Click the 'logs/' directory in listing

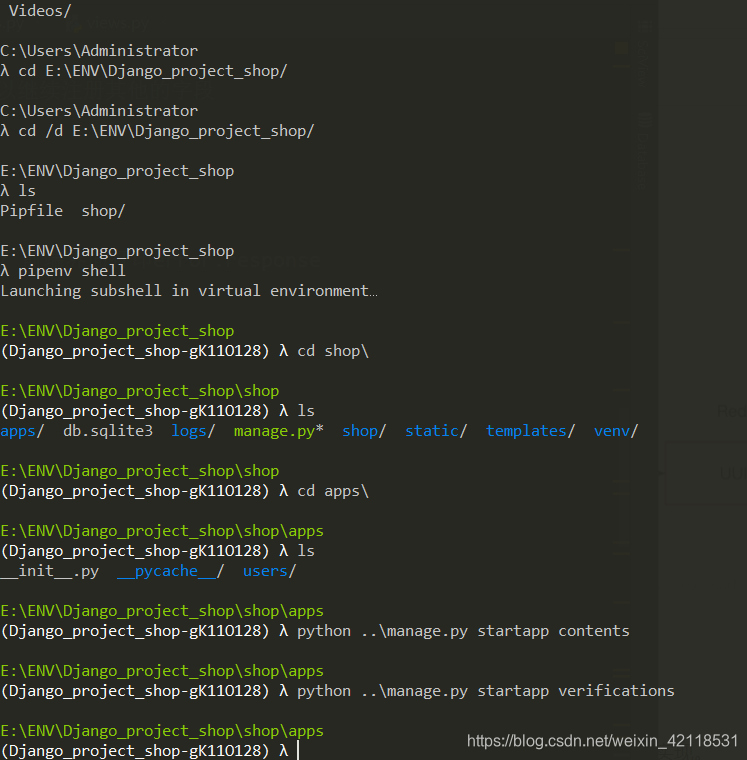point(193,431)
